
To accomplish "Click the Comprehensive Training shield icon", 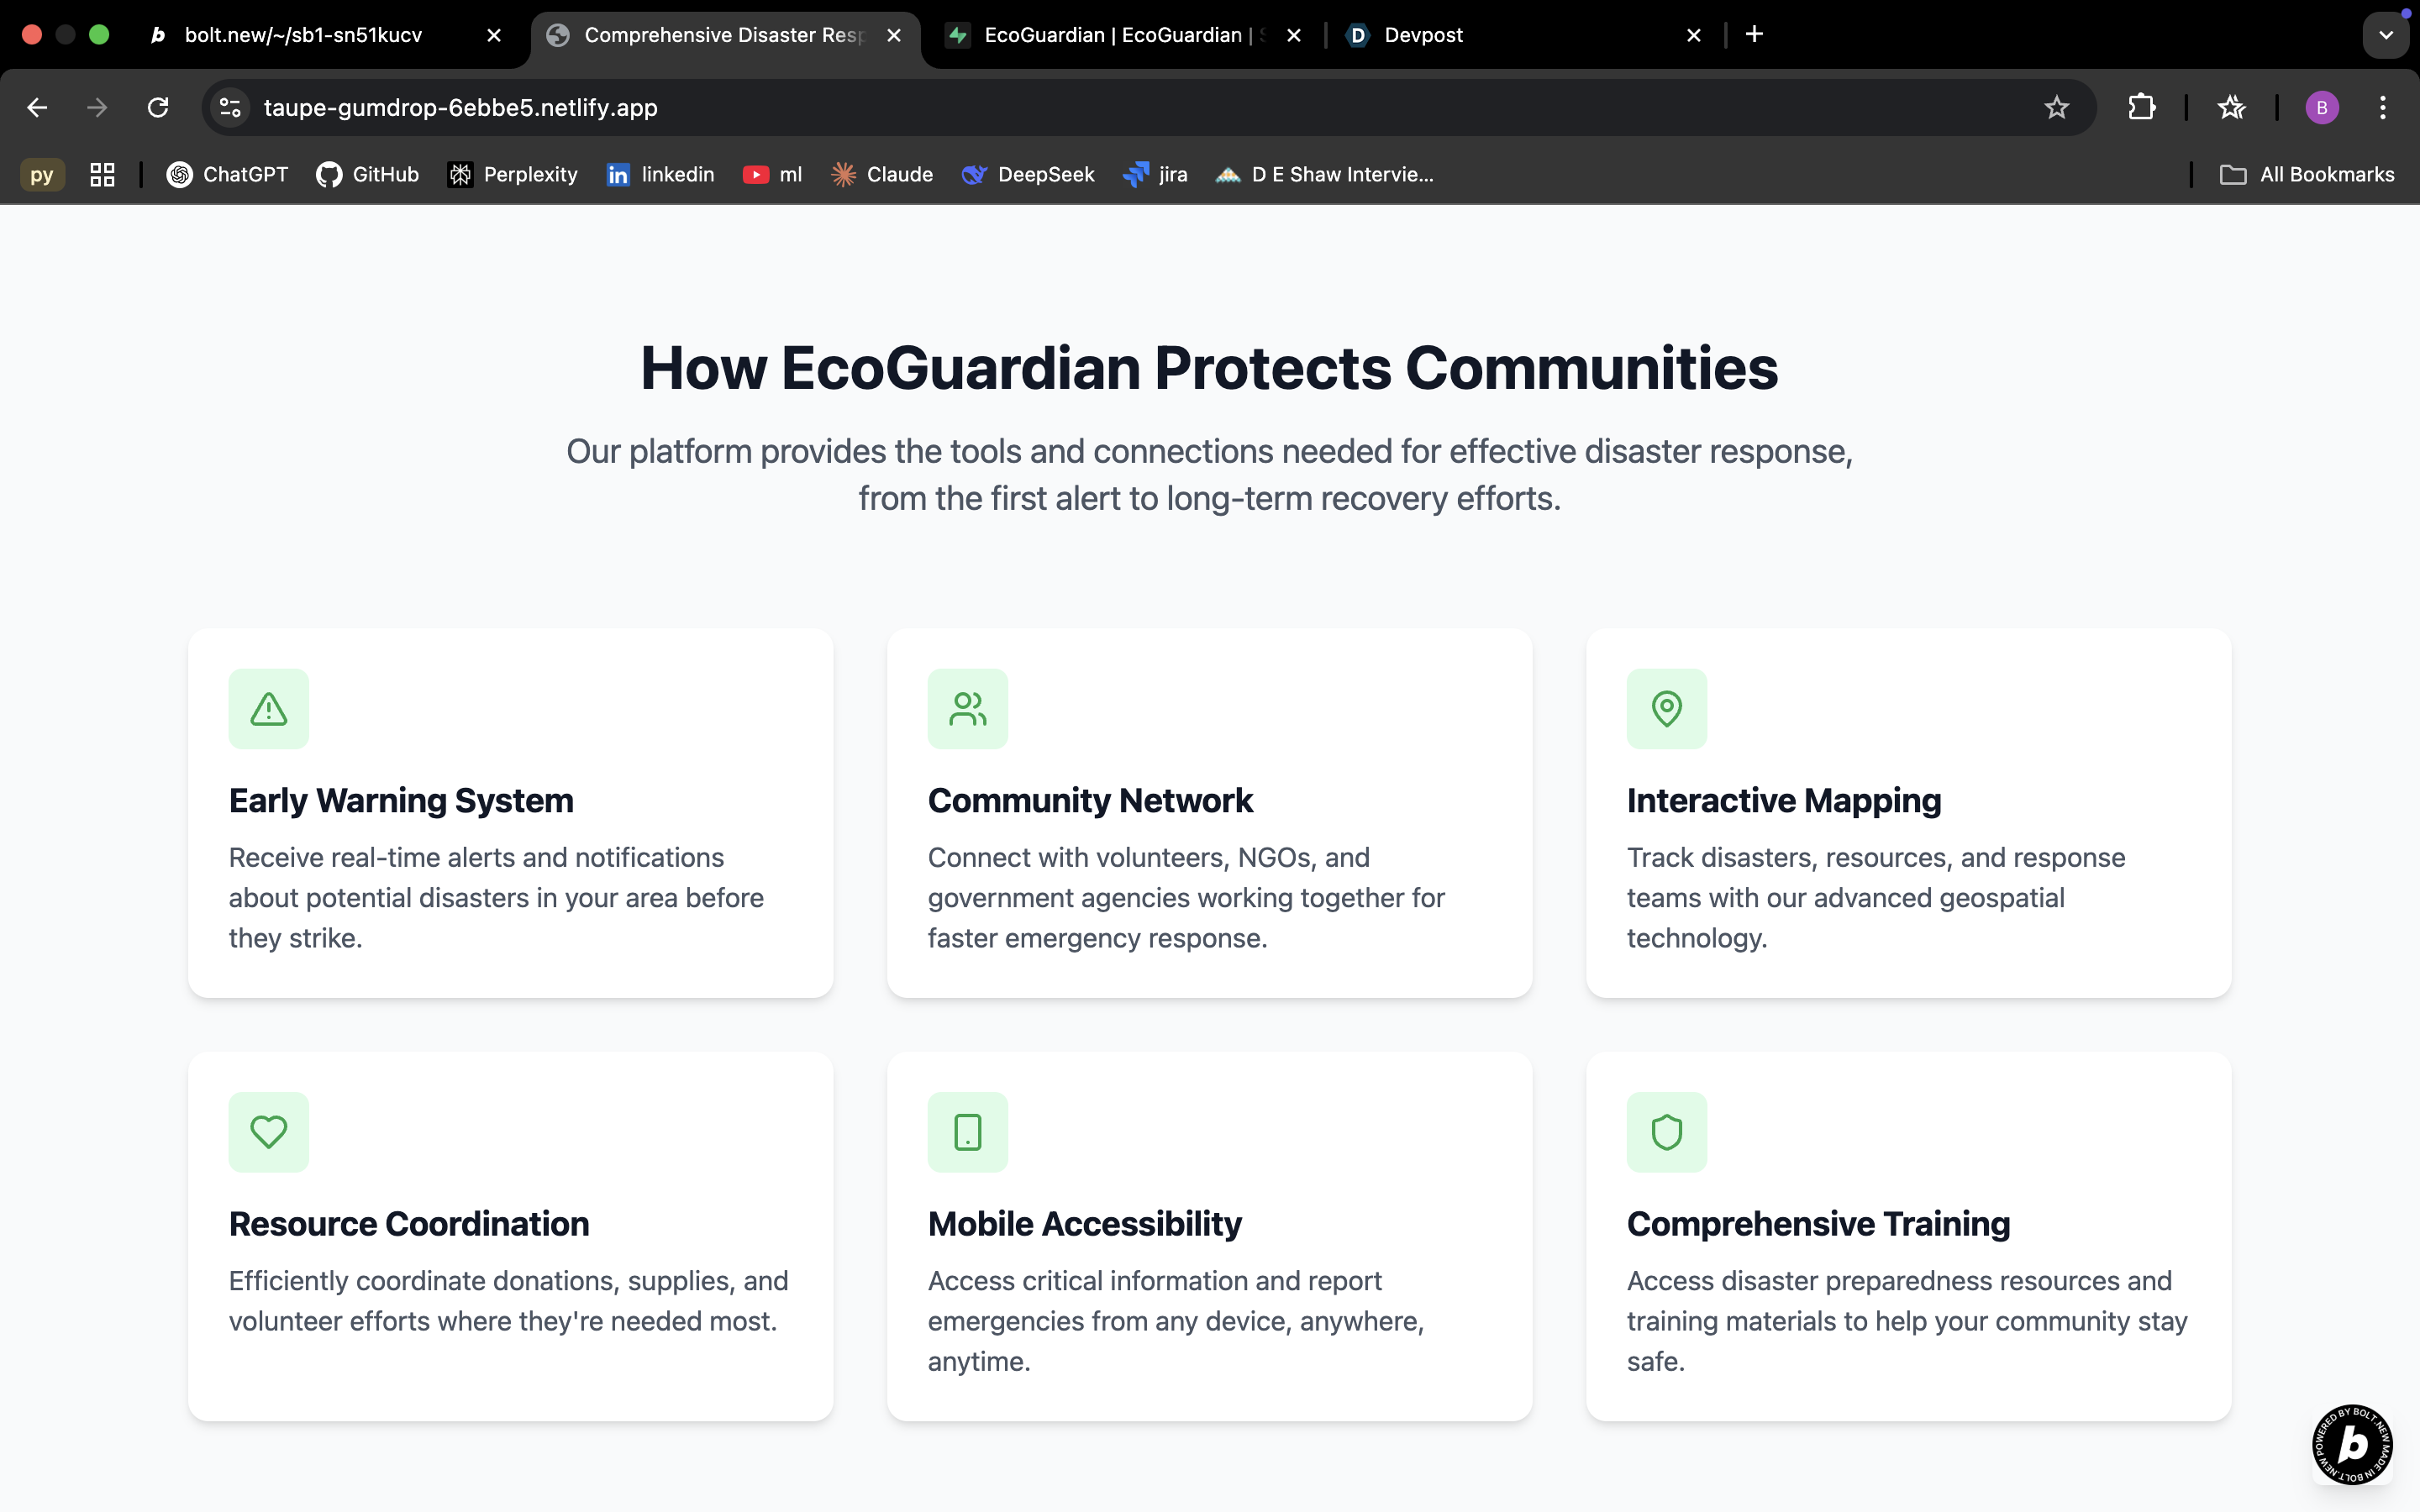I will point(1666,1132).
